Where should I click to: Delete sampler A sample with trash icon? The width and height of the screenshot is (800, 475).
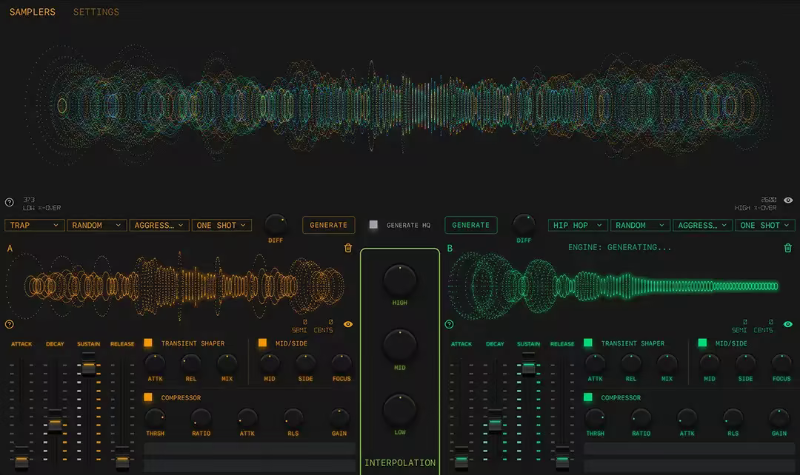pos(348,248)
